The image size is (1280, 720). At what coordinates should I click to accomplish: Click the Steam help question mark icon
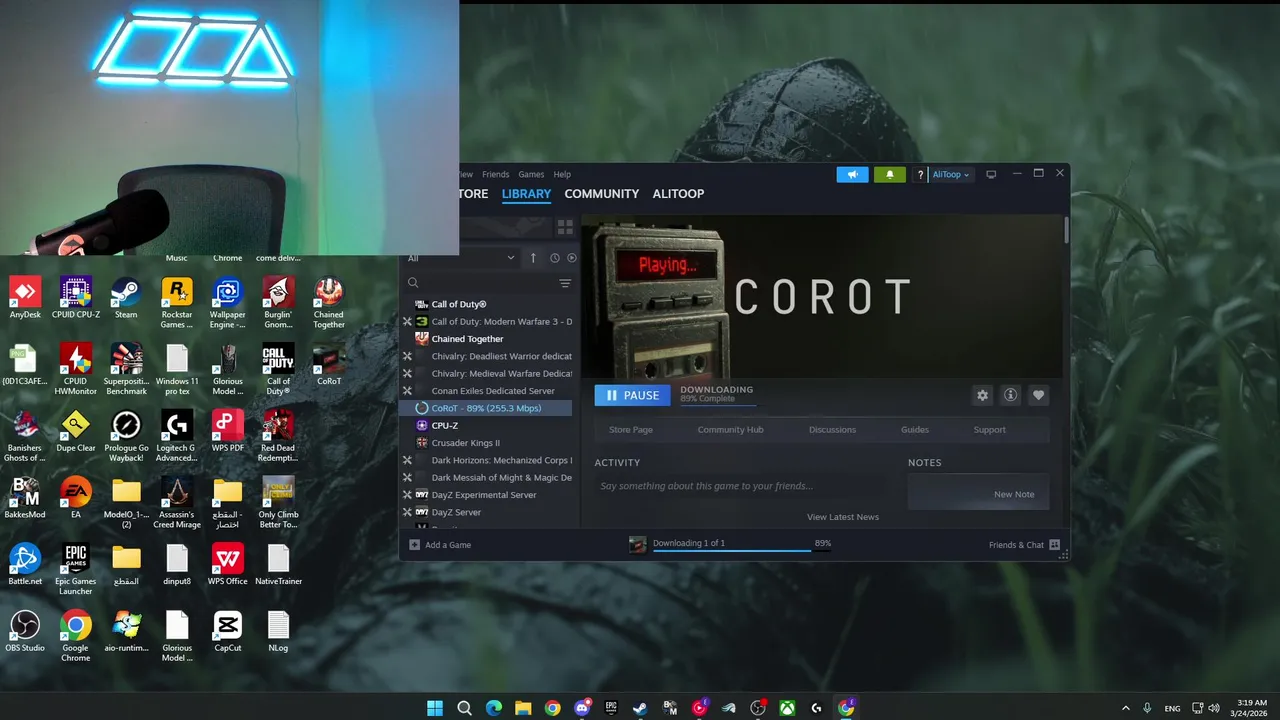point(920,175)
